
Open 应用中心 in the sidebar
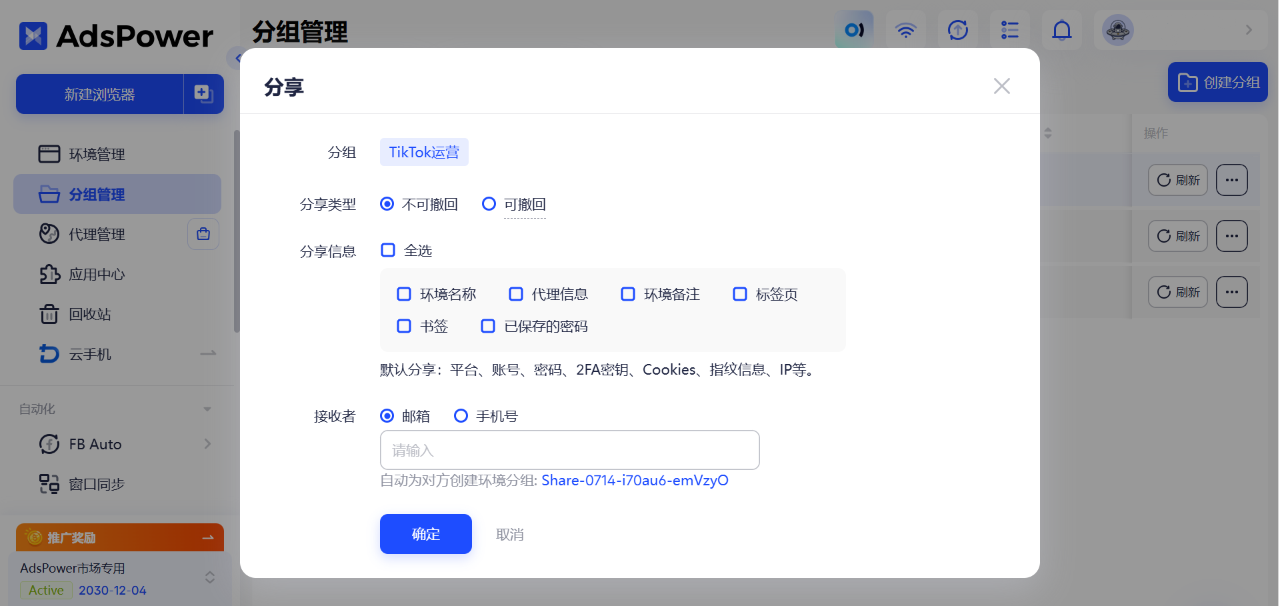[x=117, y=274]
